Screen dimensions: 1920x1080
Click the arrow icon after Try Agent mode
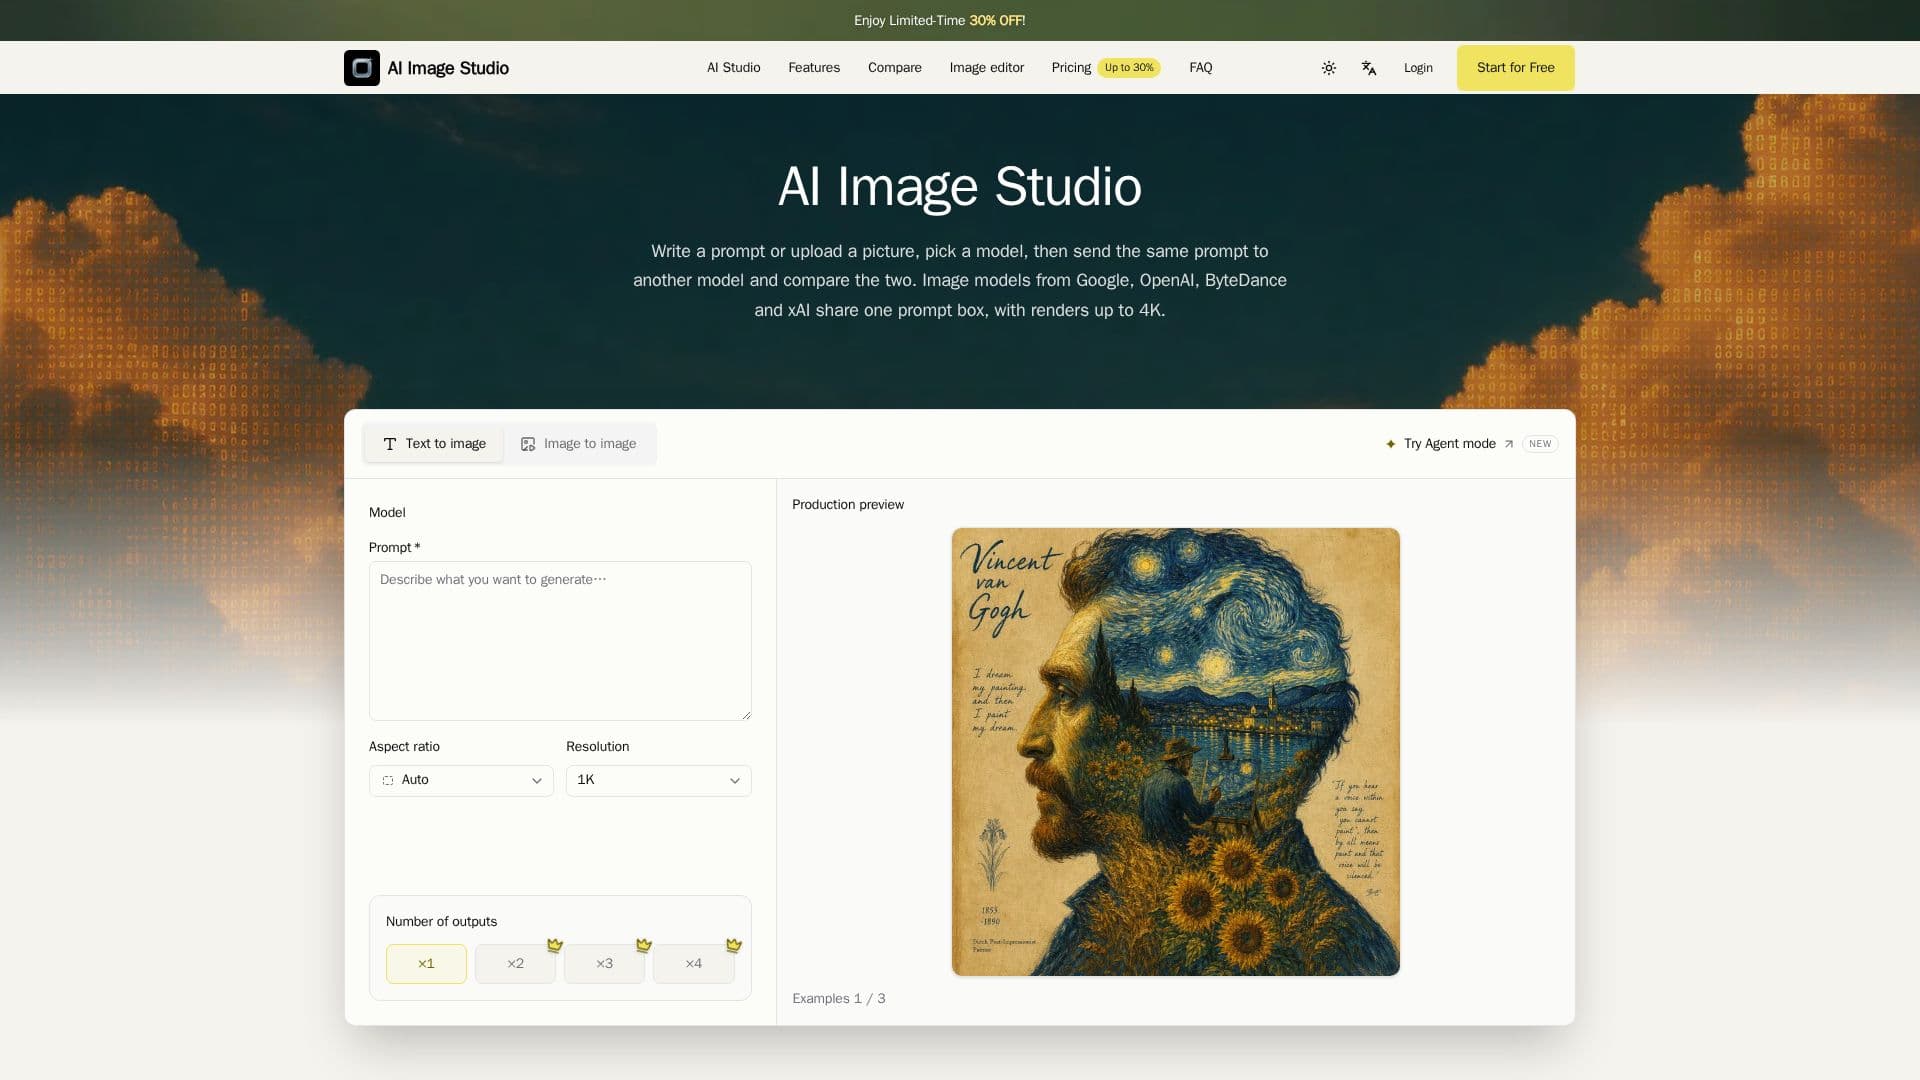pyautogui.click(x=1509, y=444)
